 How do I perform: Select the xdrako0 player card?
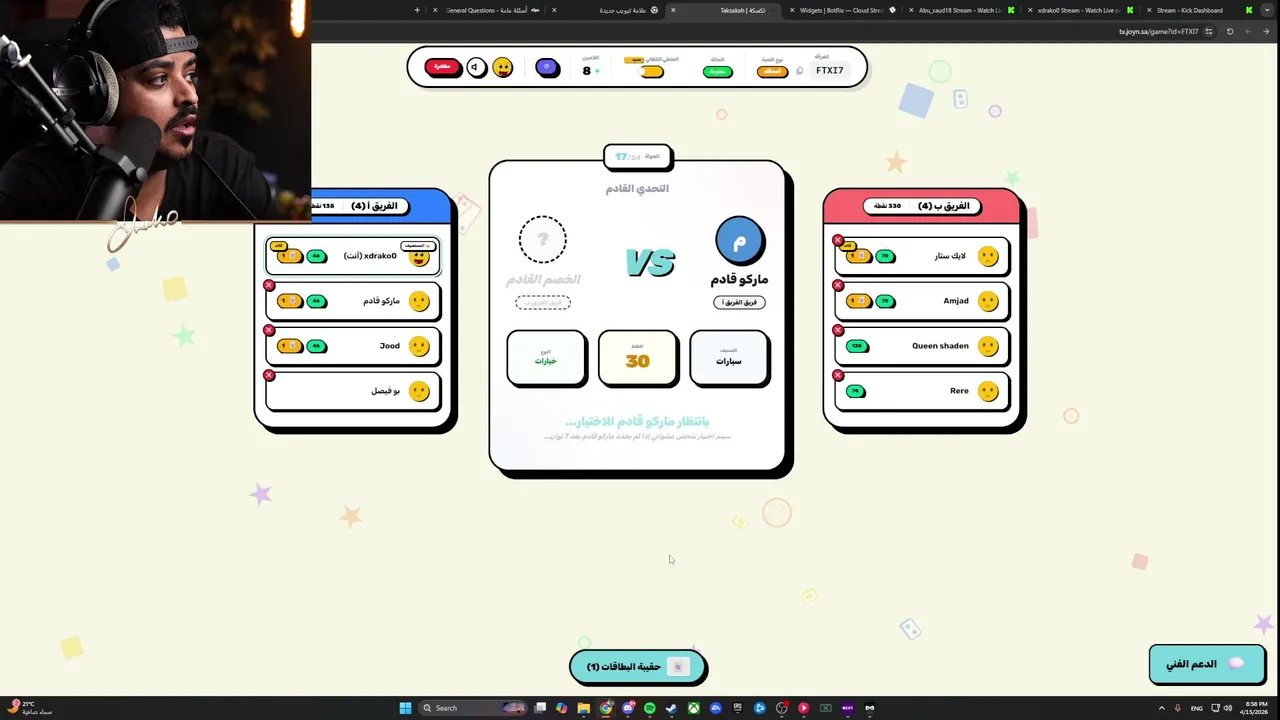pos(352,256)
